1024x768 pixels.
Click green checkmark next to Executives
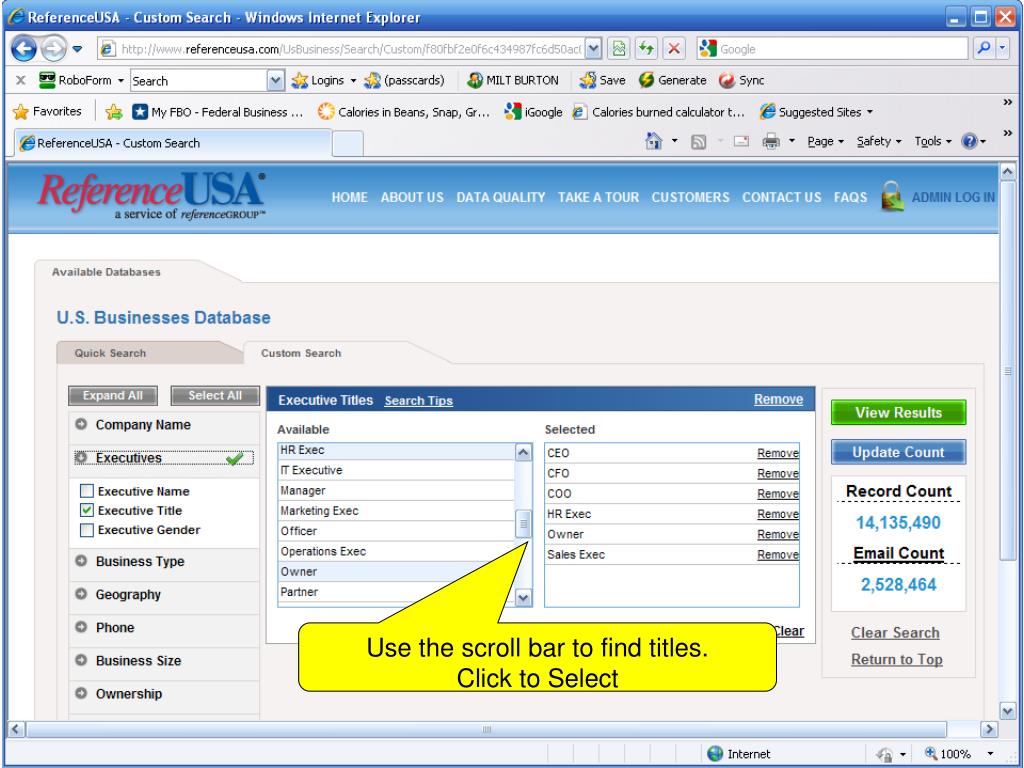[x=234, y=458]
